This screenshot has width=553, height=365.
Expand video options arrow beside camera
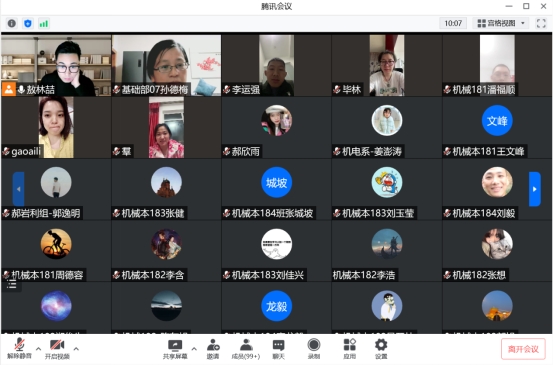coord(76,349)
